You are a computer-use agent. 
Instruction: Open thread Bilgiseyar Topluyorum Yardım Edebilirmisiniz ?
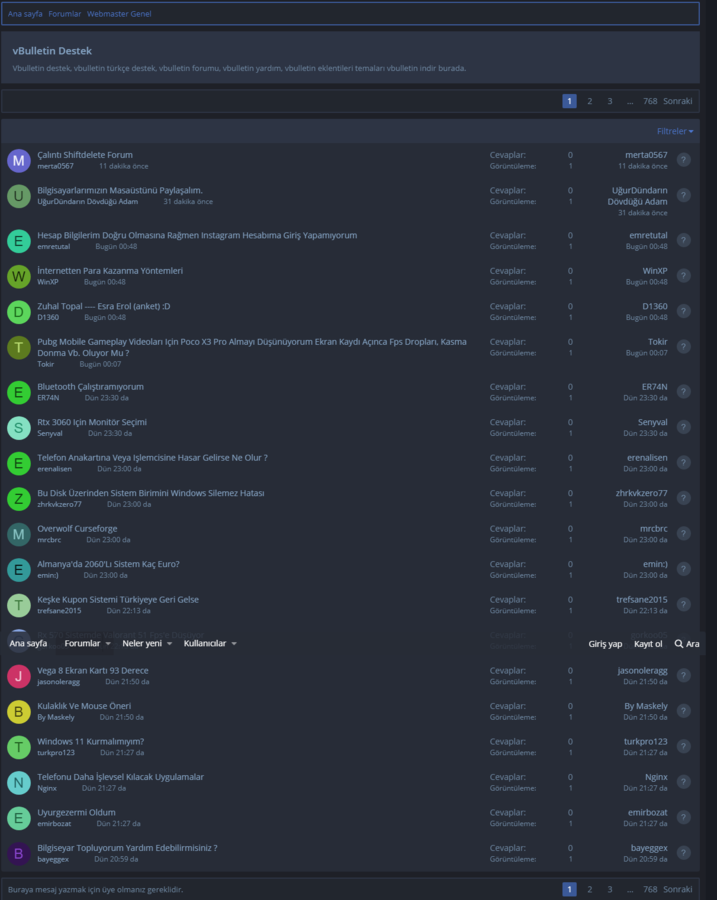point(127,848)
